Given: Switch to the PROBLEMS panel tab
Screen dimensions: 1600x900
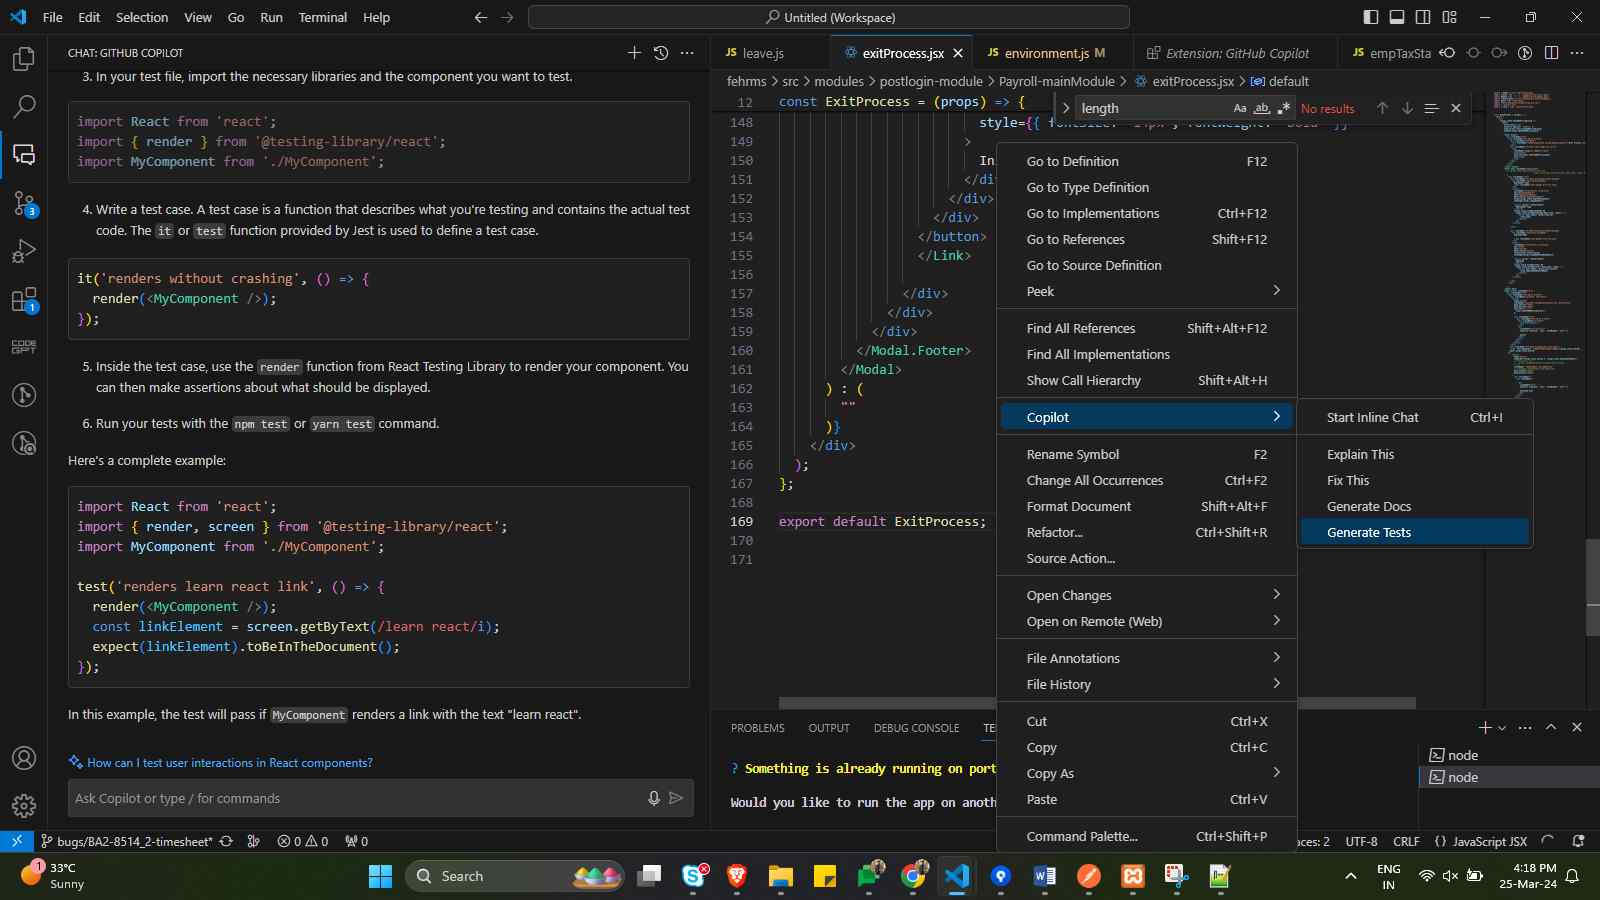Looking at the screenshot, I should coord(757,728).
